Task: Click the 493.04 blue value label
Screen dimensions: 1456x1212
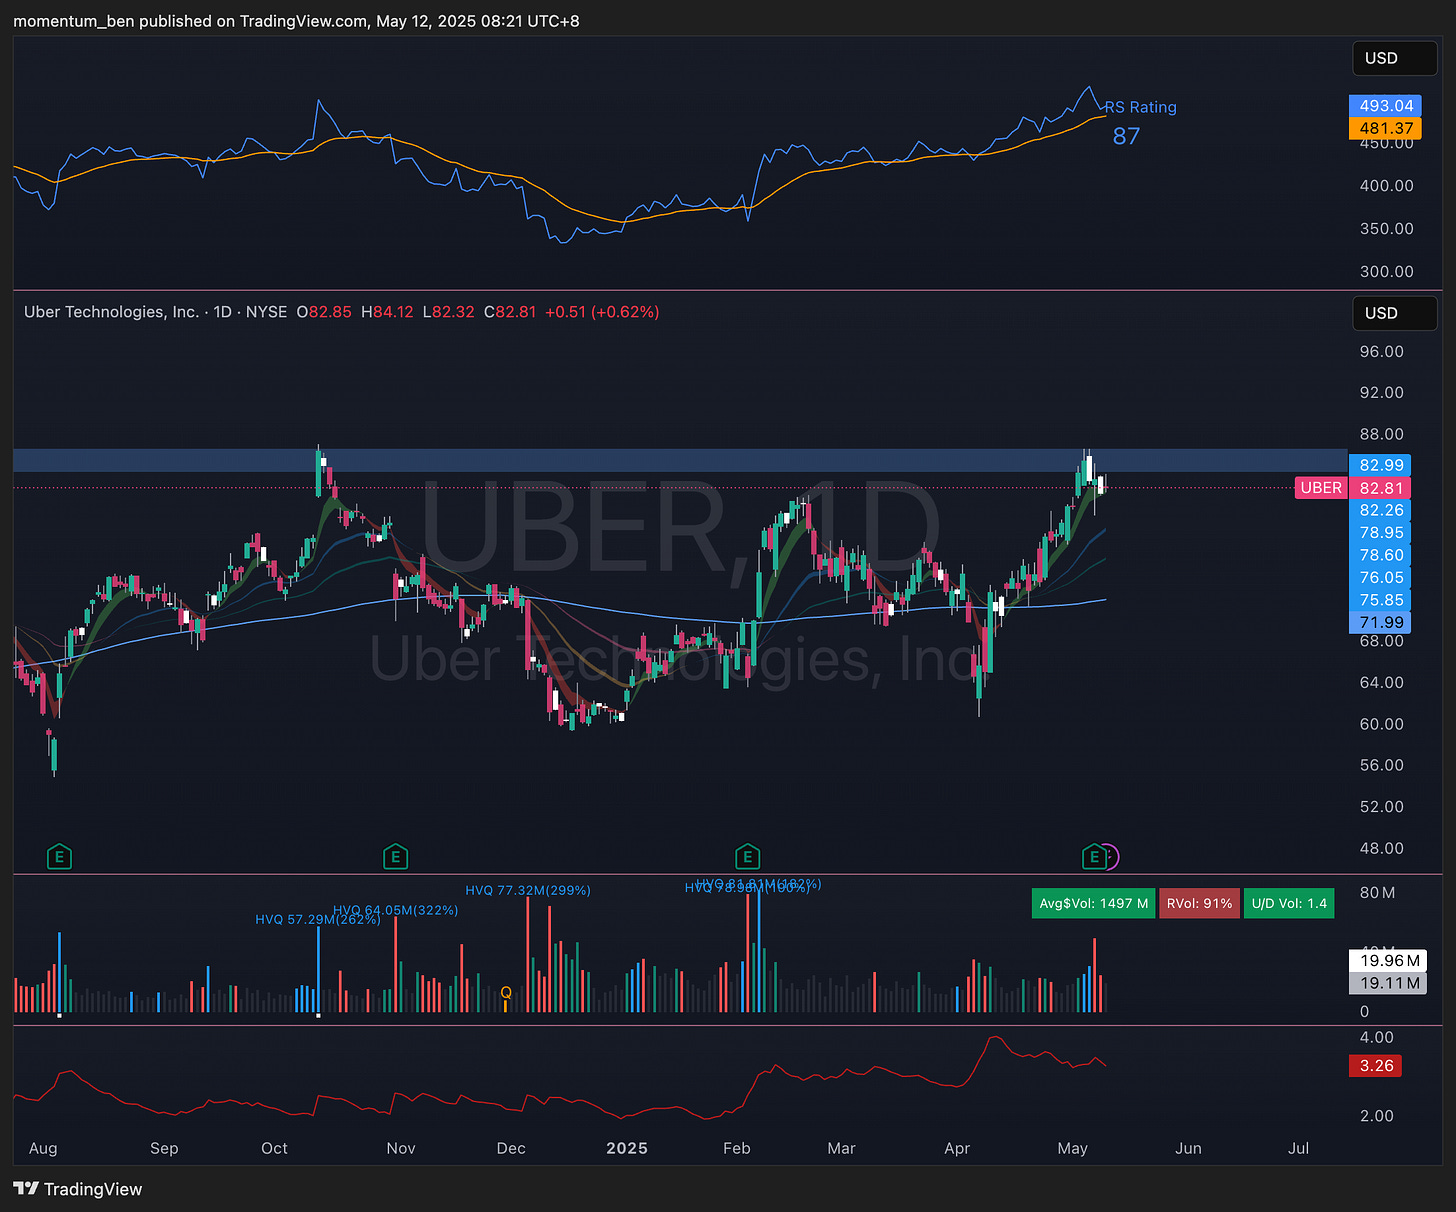Action: [1385, 106]
